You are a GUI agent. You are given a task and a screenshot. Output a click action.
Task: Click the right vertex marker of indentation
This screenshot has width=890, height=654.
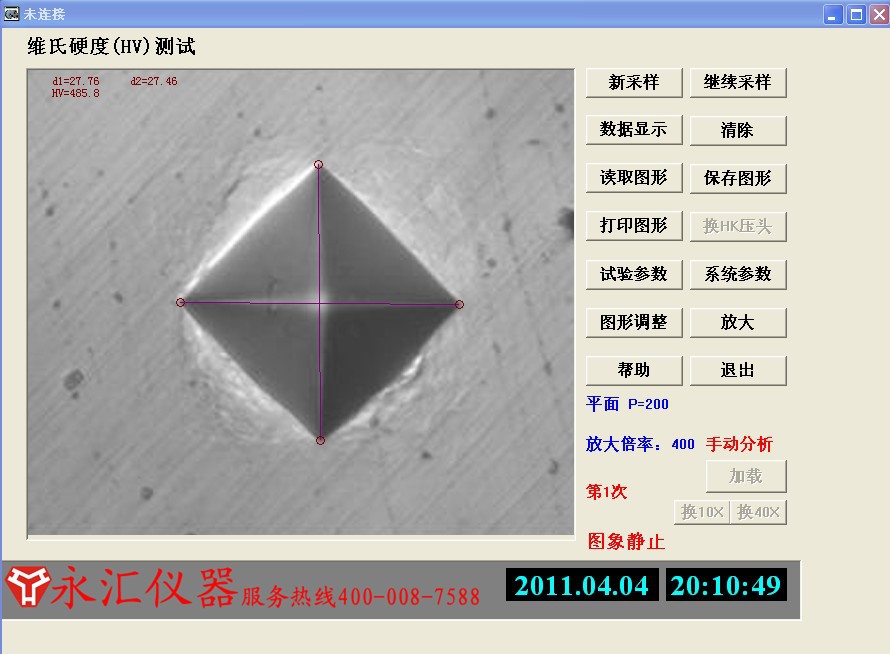pos(460,304)
